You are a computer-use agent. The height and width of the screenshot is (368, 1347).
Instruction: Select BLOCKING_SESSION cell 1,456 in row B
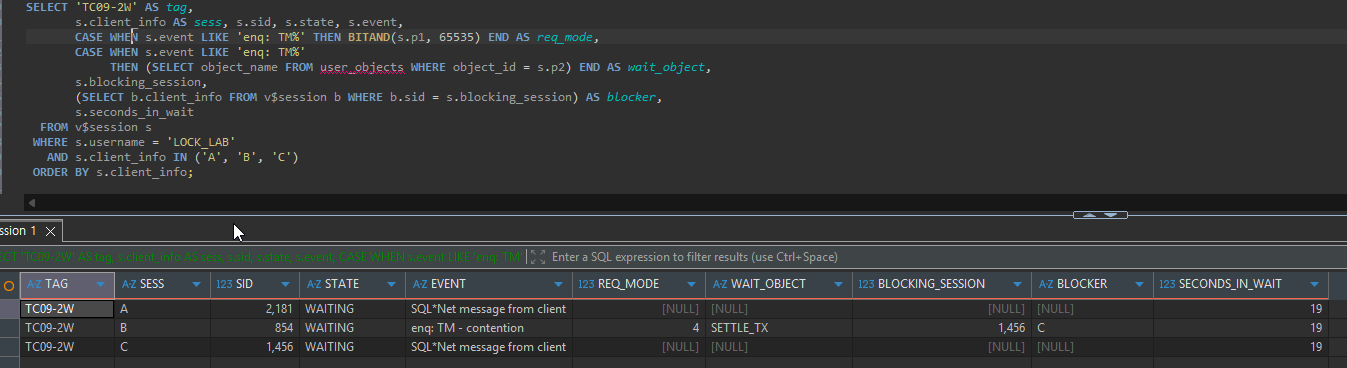[x=941, y=328]
